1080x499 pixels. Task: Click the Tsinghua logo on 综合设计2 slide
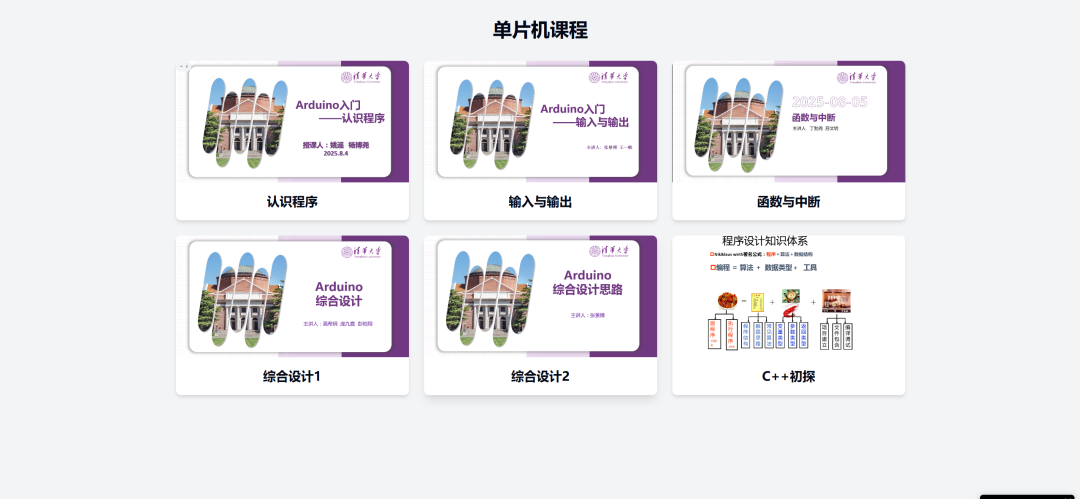click(x=609, y=252)
